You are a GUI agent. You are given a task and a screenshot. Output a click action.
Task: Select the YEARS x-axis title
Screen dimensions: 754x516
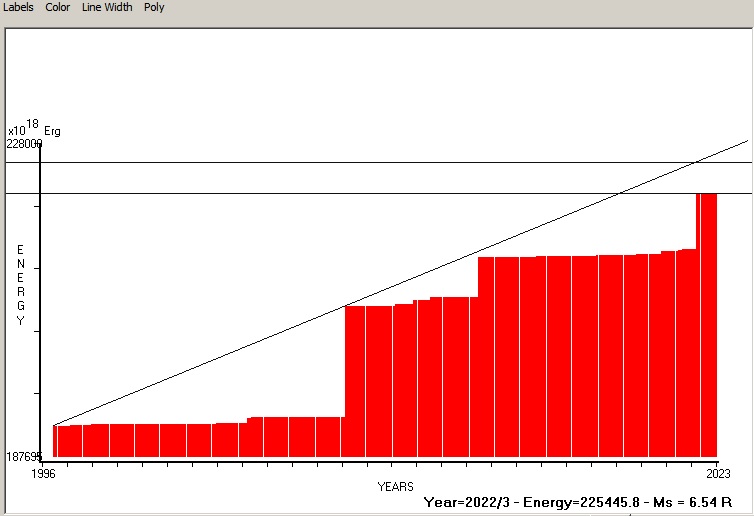click(x=395, y=486)
